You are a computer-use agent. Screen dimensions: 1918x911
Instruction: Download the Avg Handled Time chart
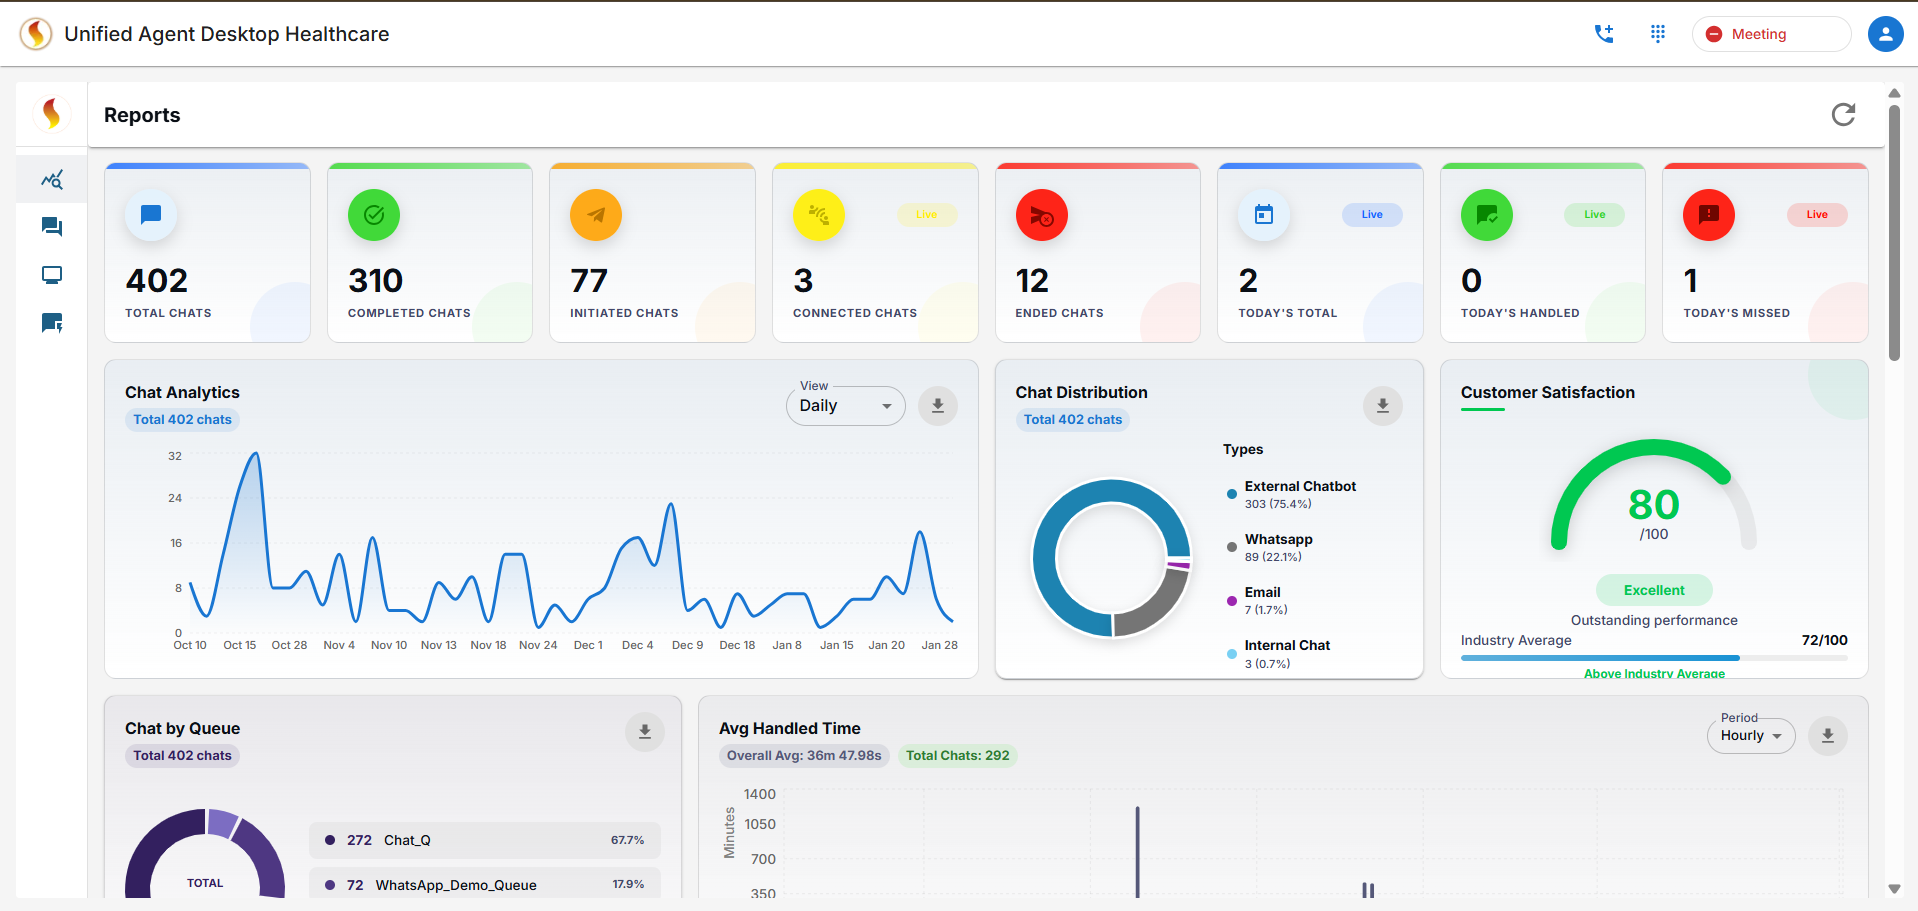pyautogui.click(x=1827, y=736)
